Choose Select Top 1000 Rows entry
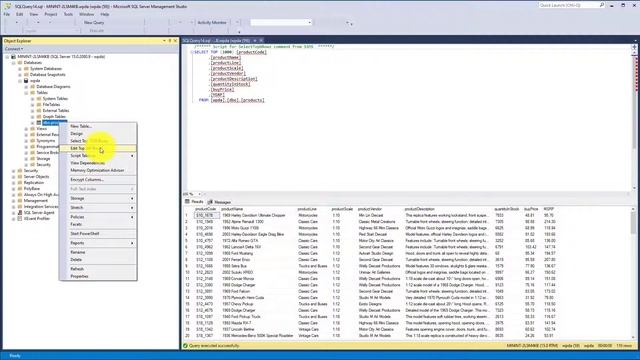 (x=98, y=141)
